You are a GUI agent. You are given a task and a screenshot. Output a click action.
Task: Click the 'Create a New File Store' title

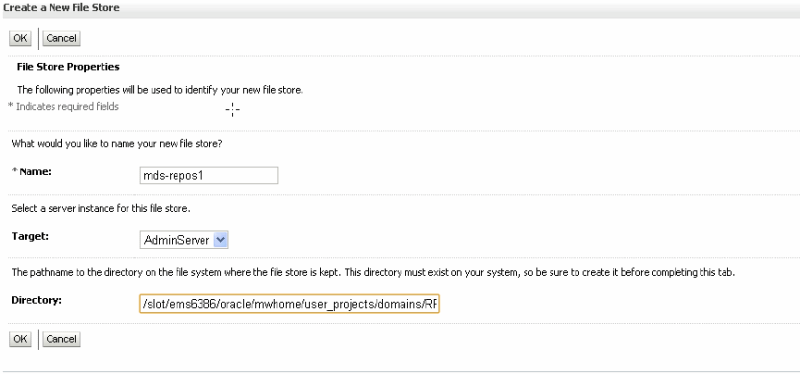(61, 8)
